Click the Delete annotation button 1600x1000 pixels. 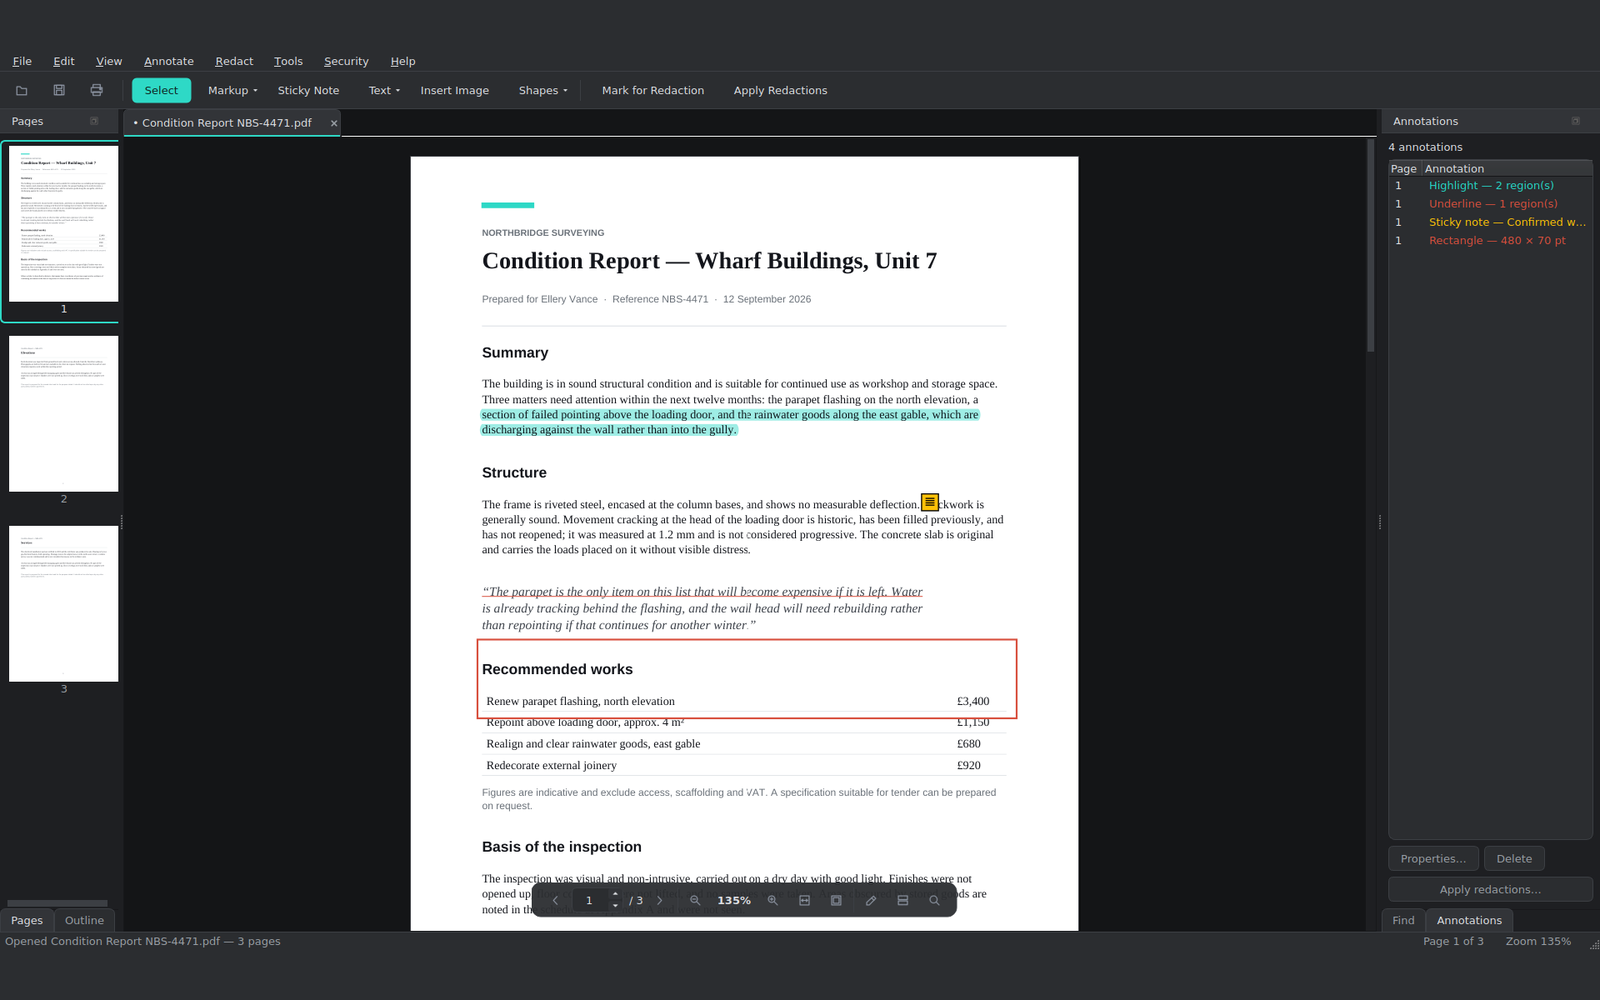tap(1514, 859)
